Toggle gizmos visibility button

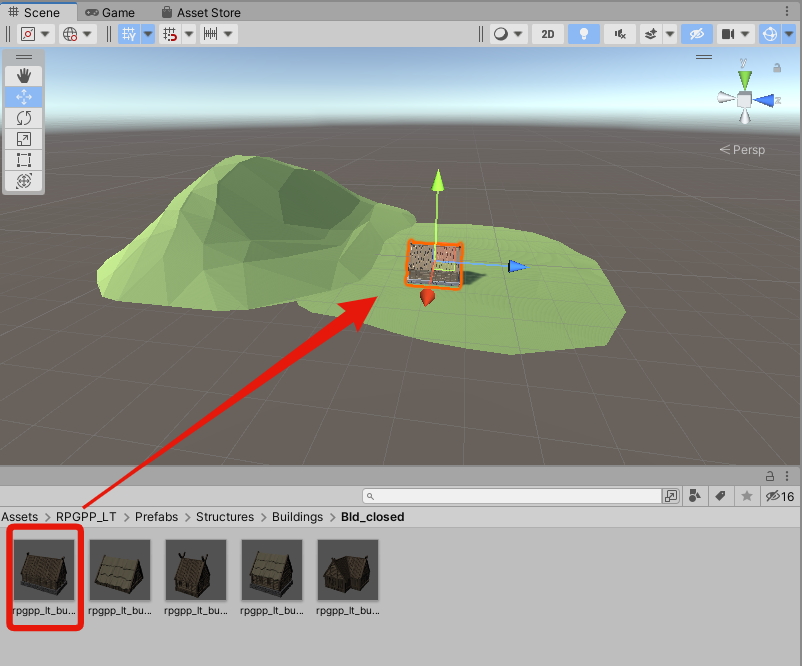coord(770,34)
